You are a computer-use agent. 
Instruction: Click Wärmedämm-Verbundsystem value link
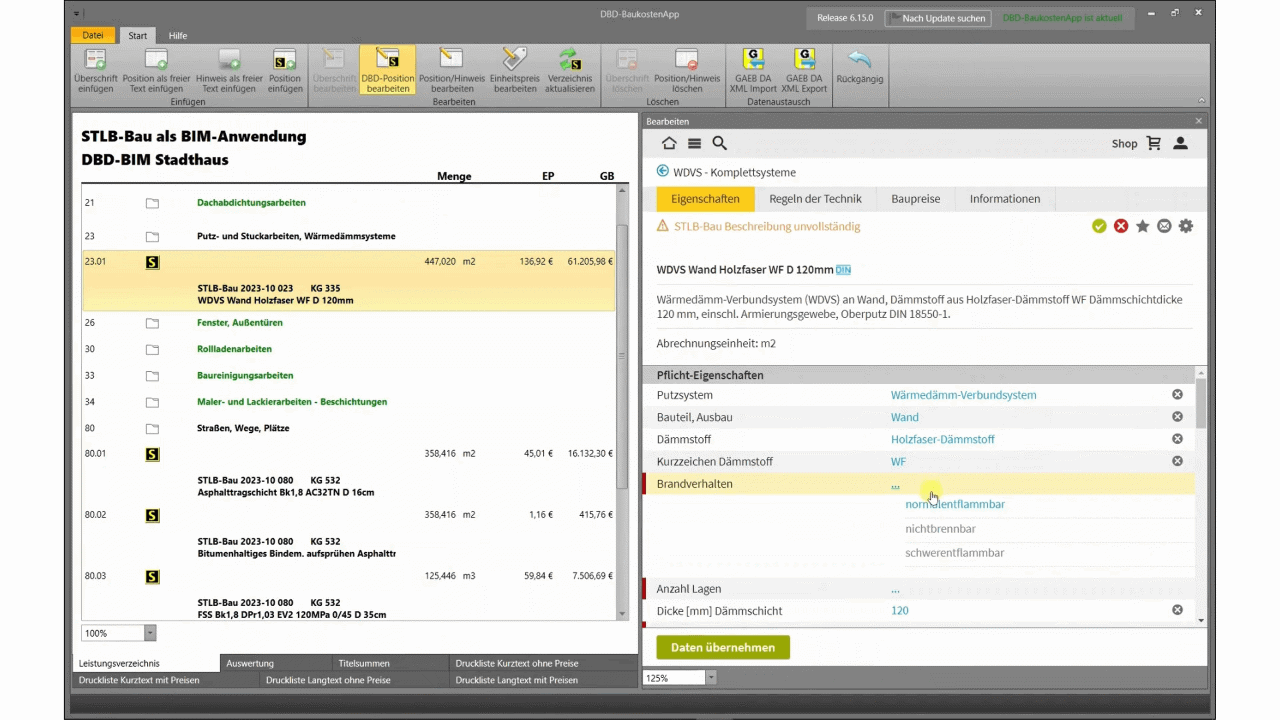coord(963,395)
